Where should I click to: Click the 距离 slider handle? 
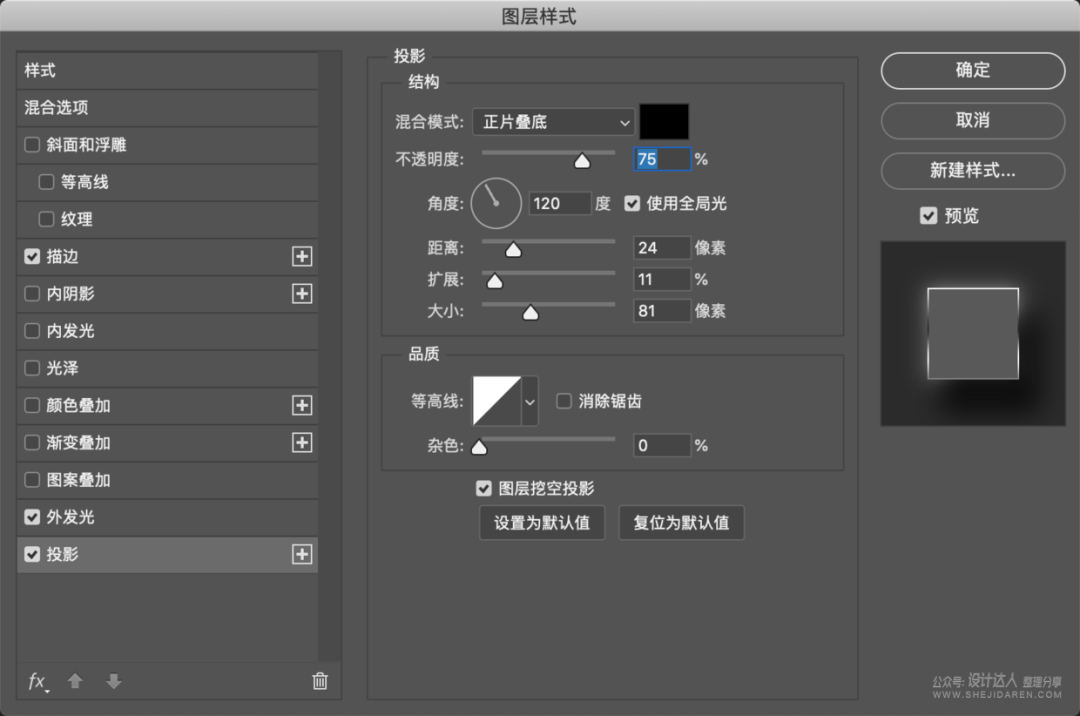513,249
